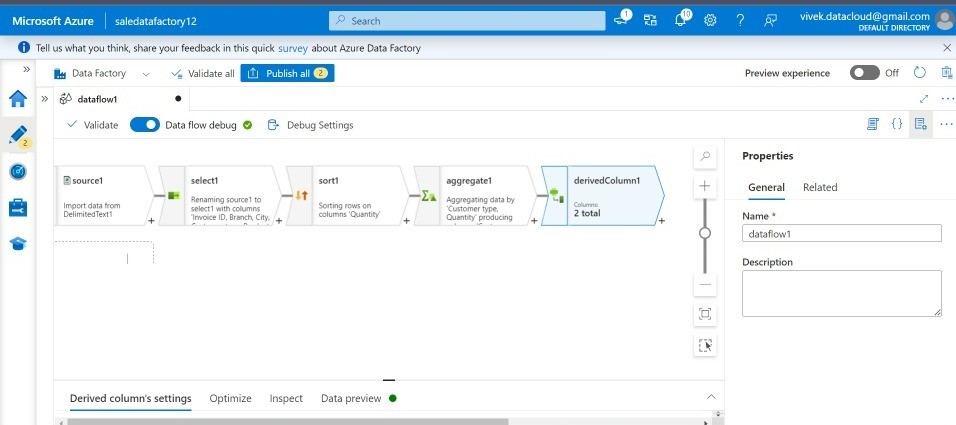
Task: Click the Microsoft Azure logo text
Action: click(x=53, y=21)
